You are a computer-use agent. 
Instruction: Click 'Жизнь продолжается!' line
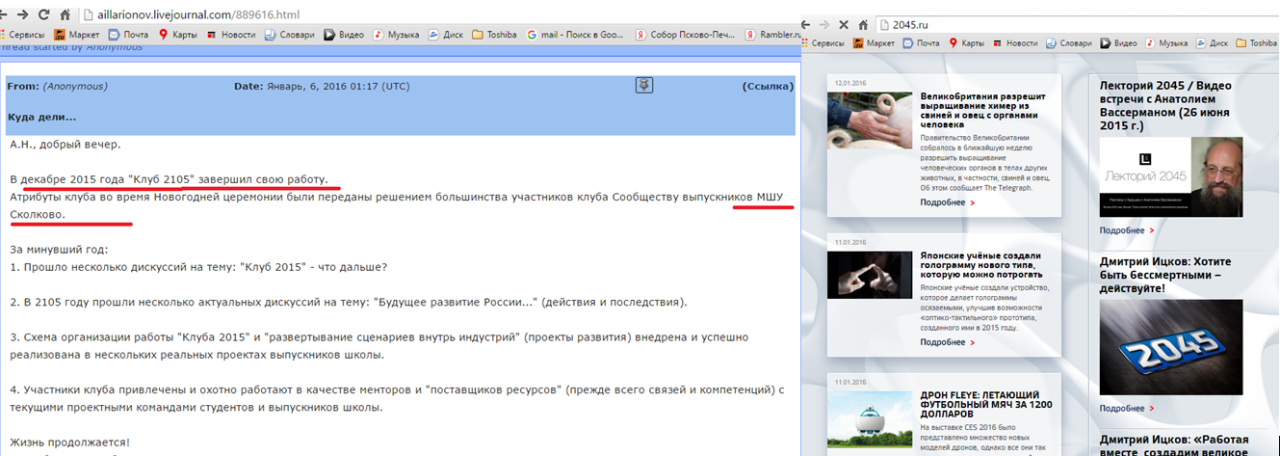click(x=70, y=442)
